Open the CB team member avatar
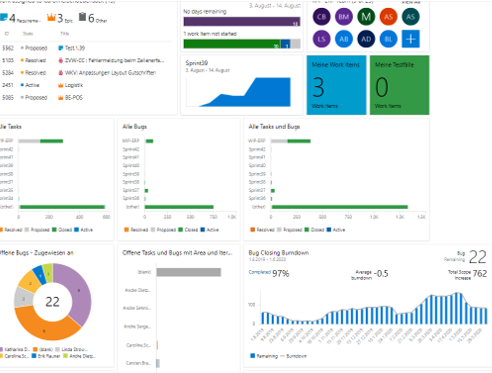The image size is (492, 373). (x=321, y=17)
